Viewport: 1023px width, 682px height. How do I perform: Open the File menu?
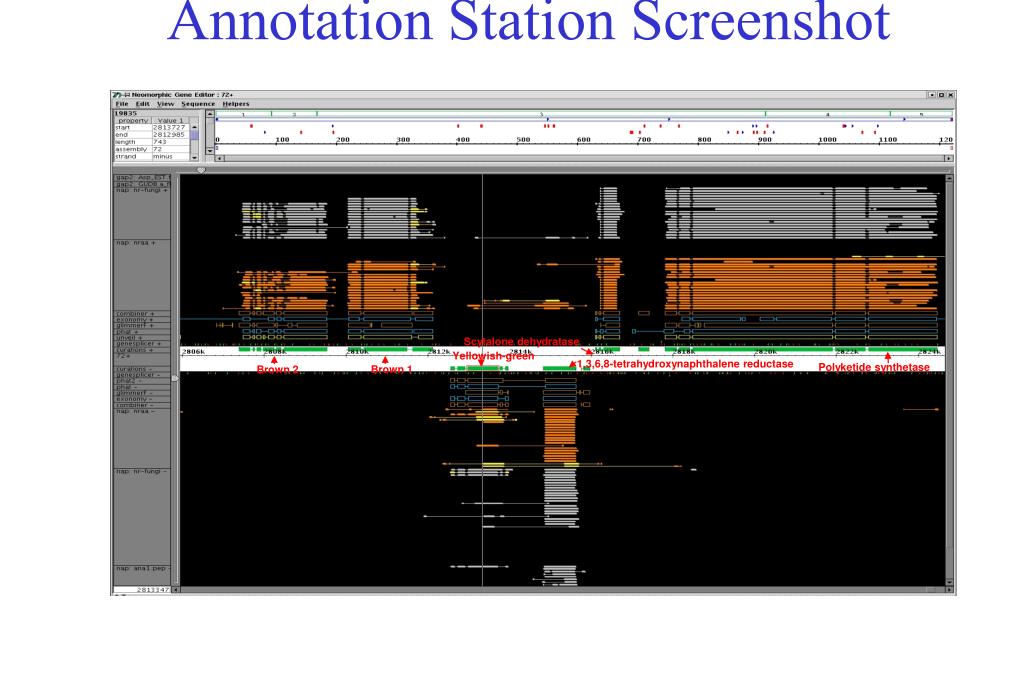click(121, 104)
